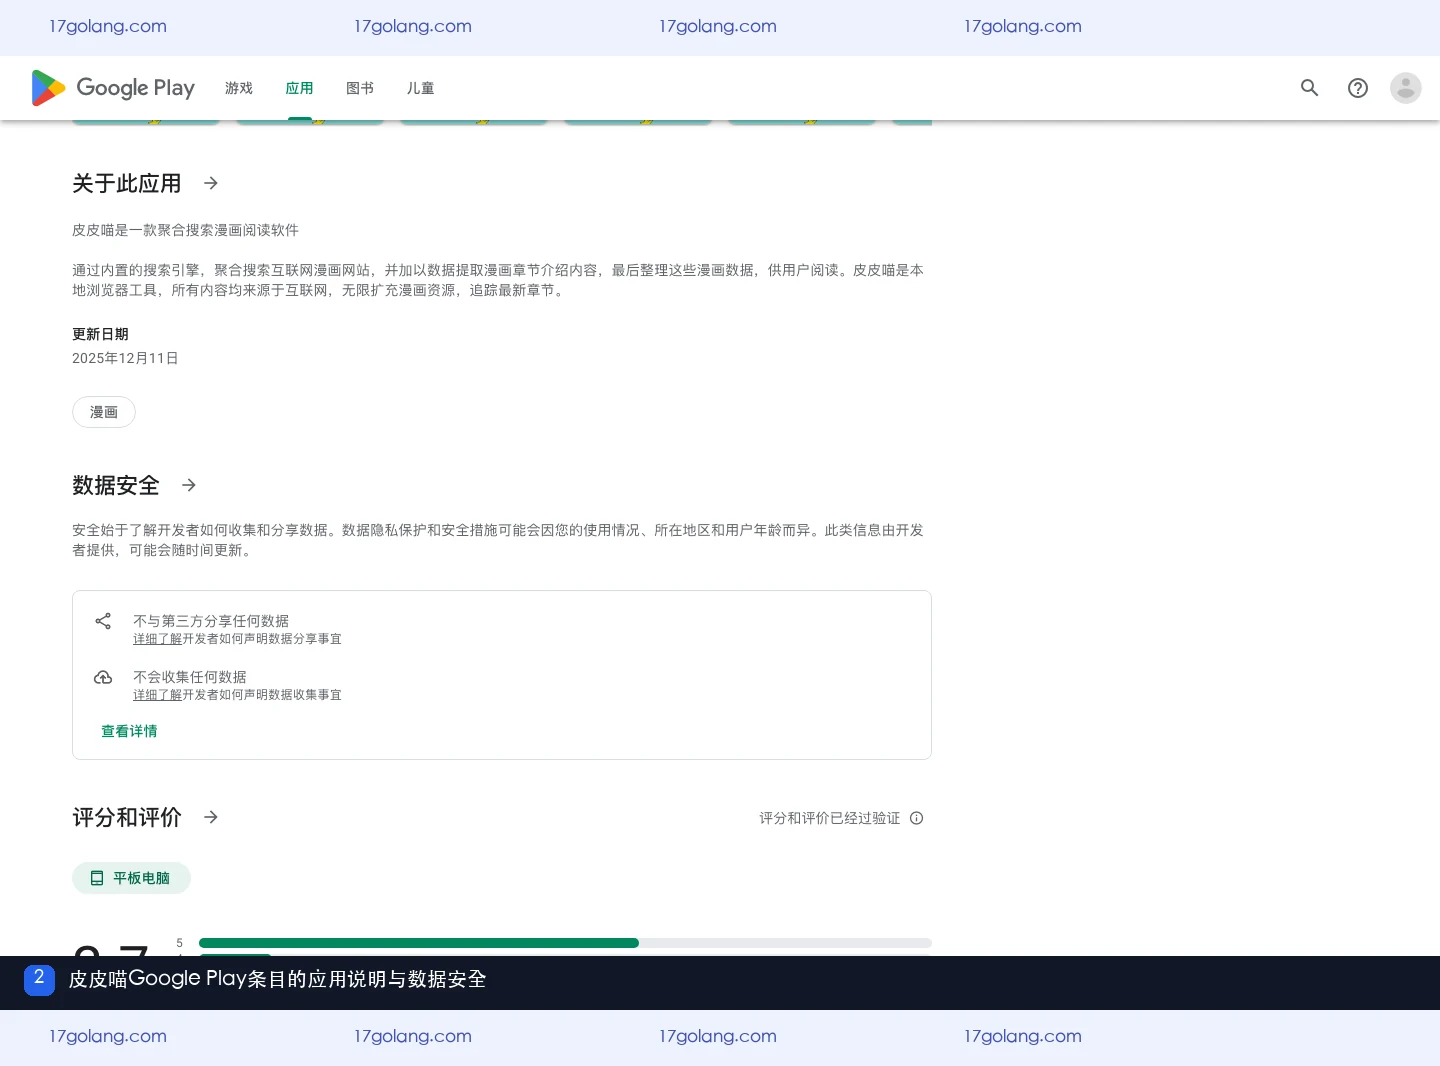Open 详细了解 link for data collection
Screen dimensions: 1440x1066
[157, 695]
